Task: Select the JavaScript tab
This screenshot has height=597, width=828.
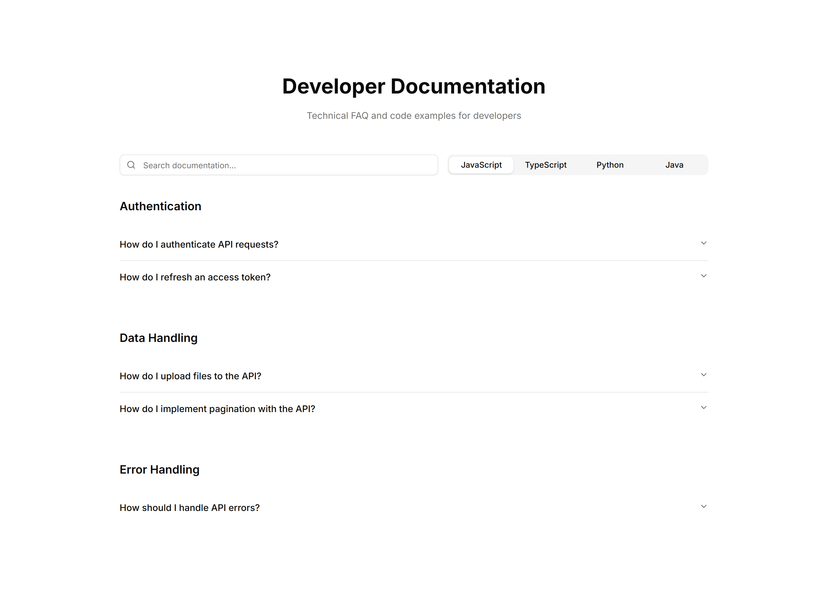Action: pyautogui.click(x=481, y=165)
